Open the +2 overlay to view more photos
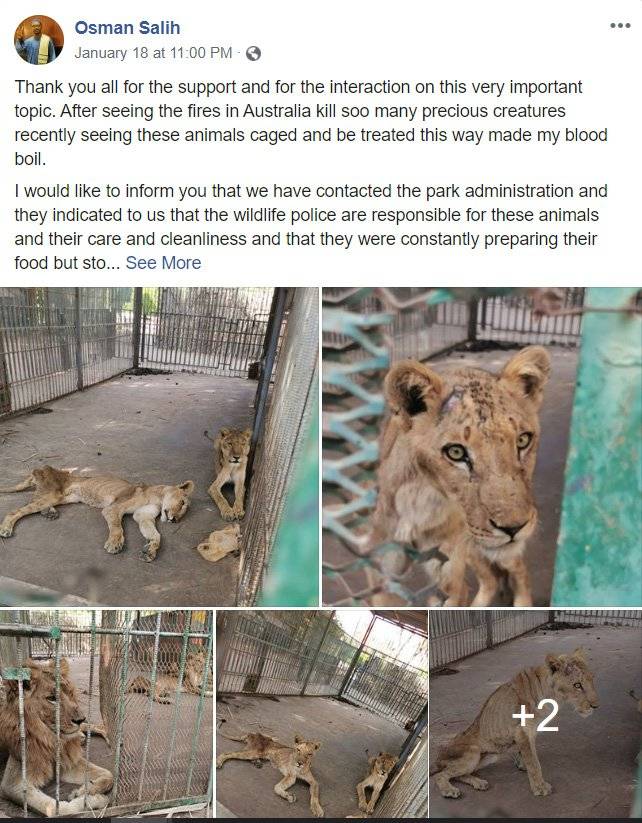Screen dimensions: 642x823 pyautogui.click(x=535, y=715)
